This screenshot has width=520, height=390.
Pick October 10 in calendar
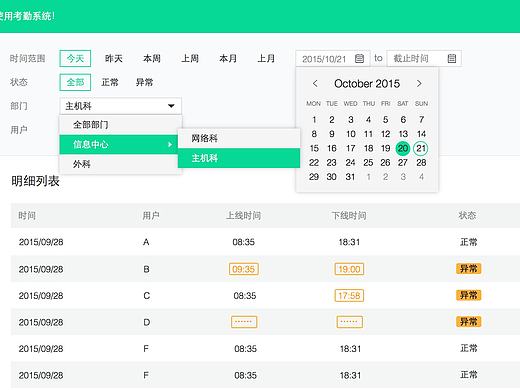(350, 134)
